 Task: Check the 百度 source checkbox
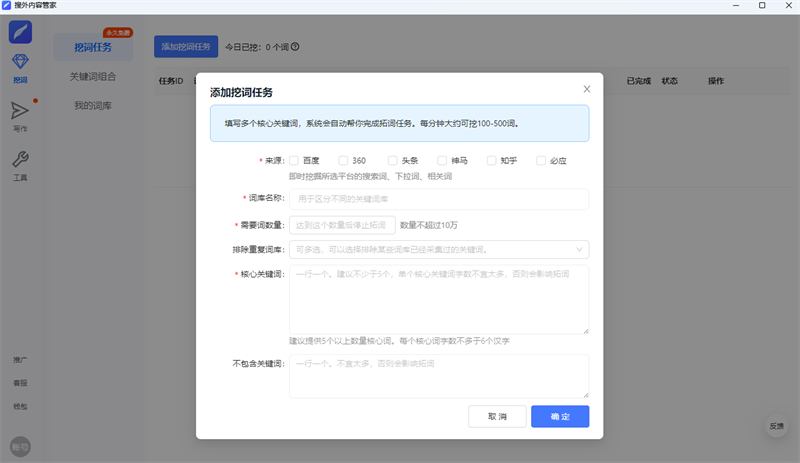coord(294,160)
